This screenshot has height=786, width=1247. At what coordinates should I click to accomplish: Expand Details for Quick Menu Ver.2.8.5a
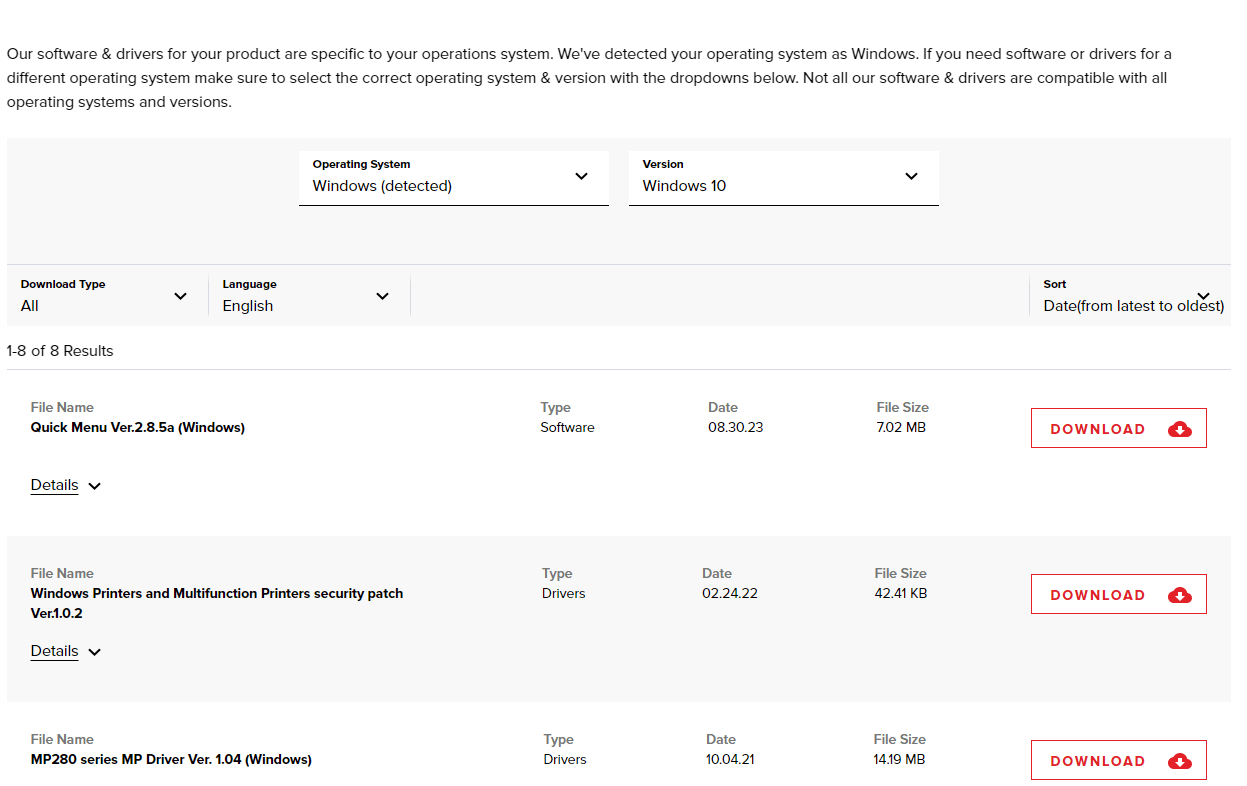(x=55, y=485)
